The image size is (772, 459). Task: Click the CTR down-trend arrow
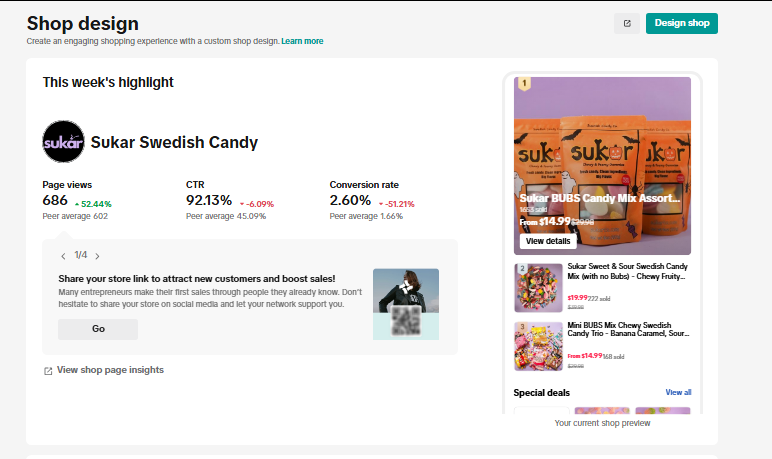coord(242,204)
